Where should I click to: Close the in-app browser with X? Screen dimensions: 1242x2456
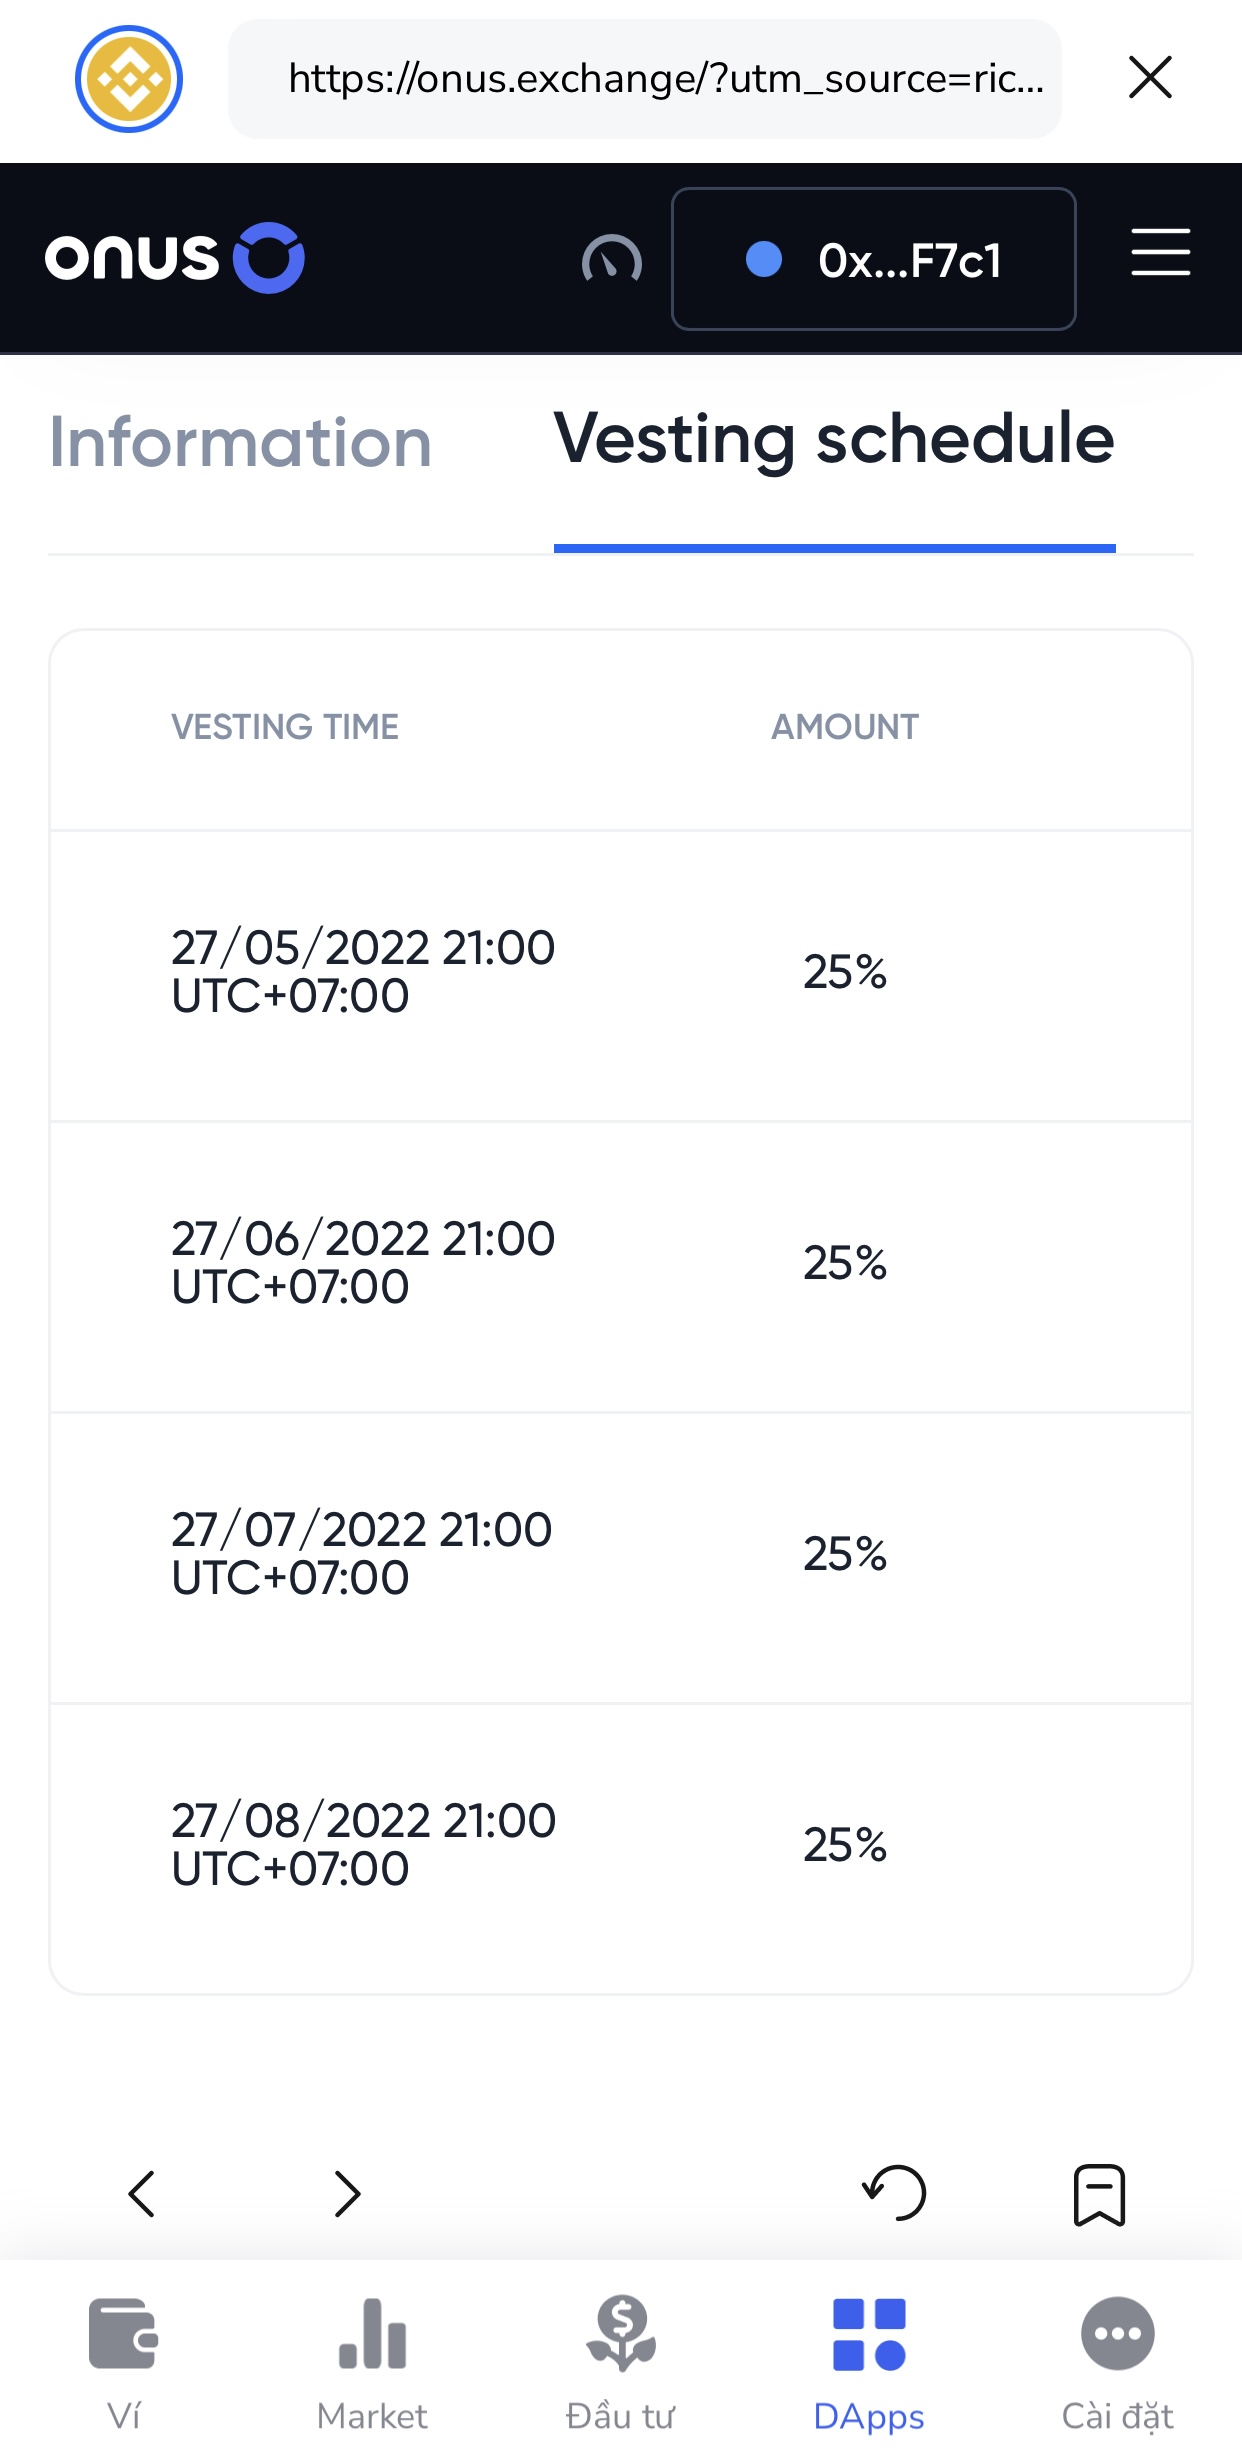(1149, 78)
